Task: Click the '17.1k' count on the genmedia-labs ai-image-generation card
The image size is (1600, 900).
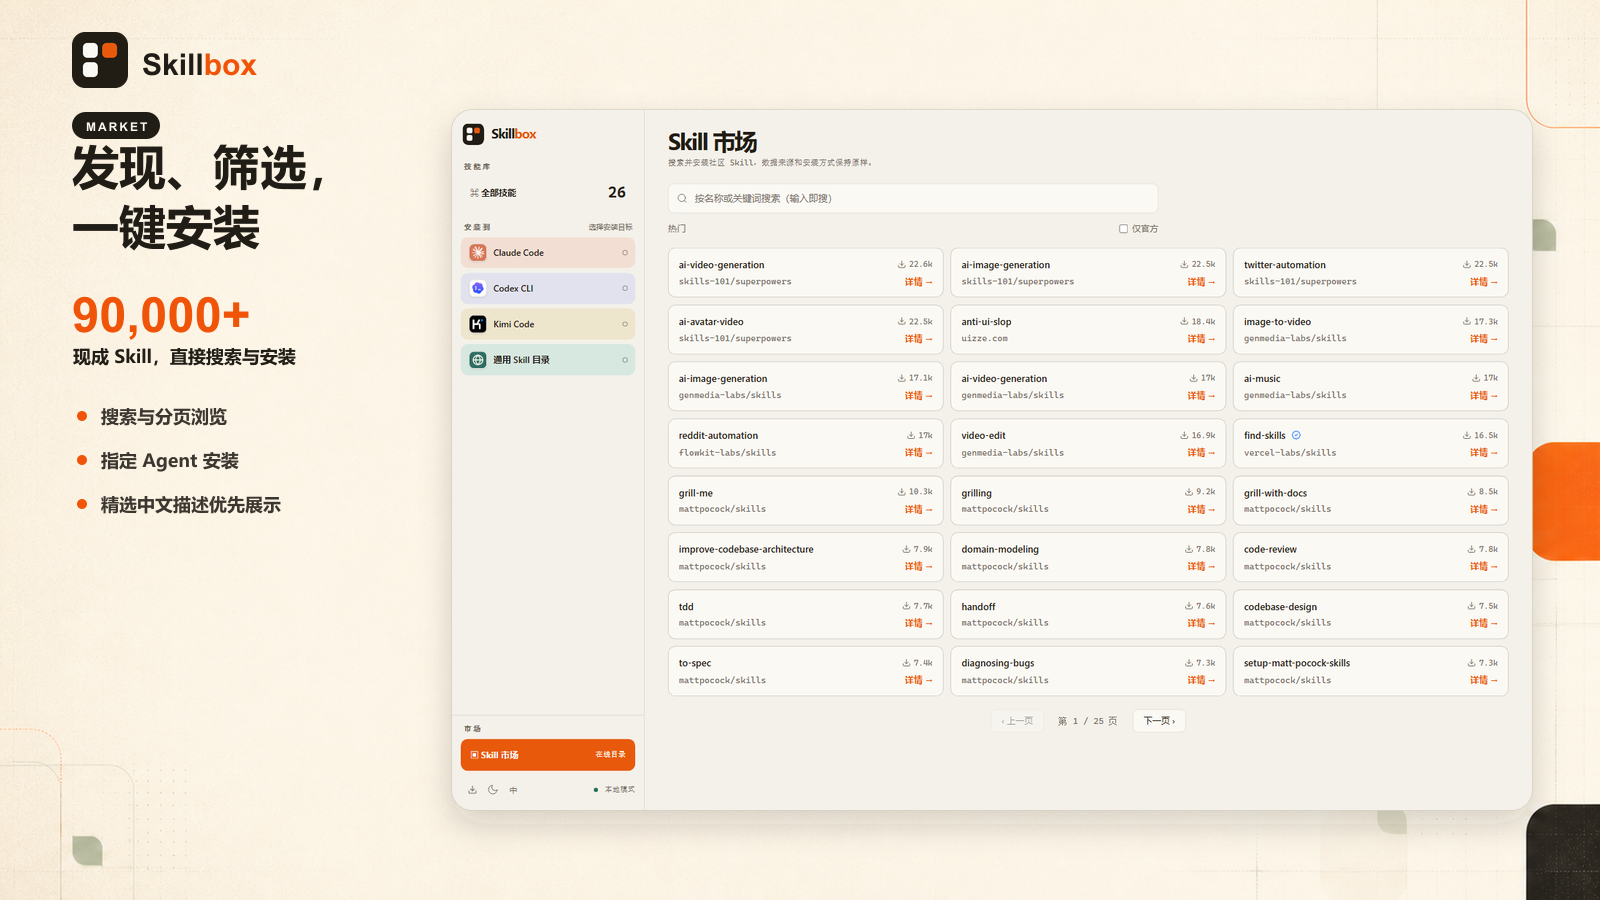Action: pos(921,378)
